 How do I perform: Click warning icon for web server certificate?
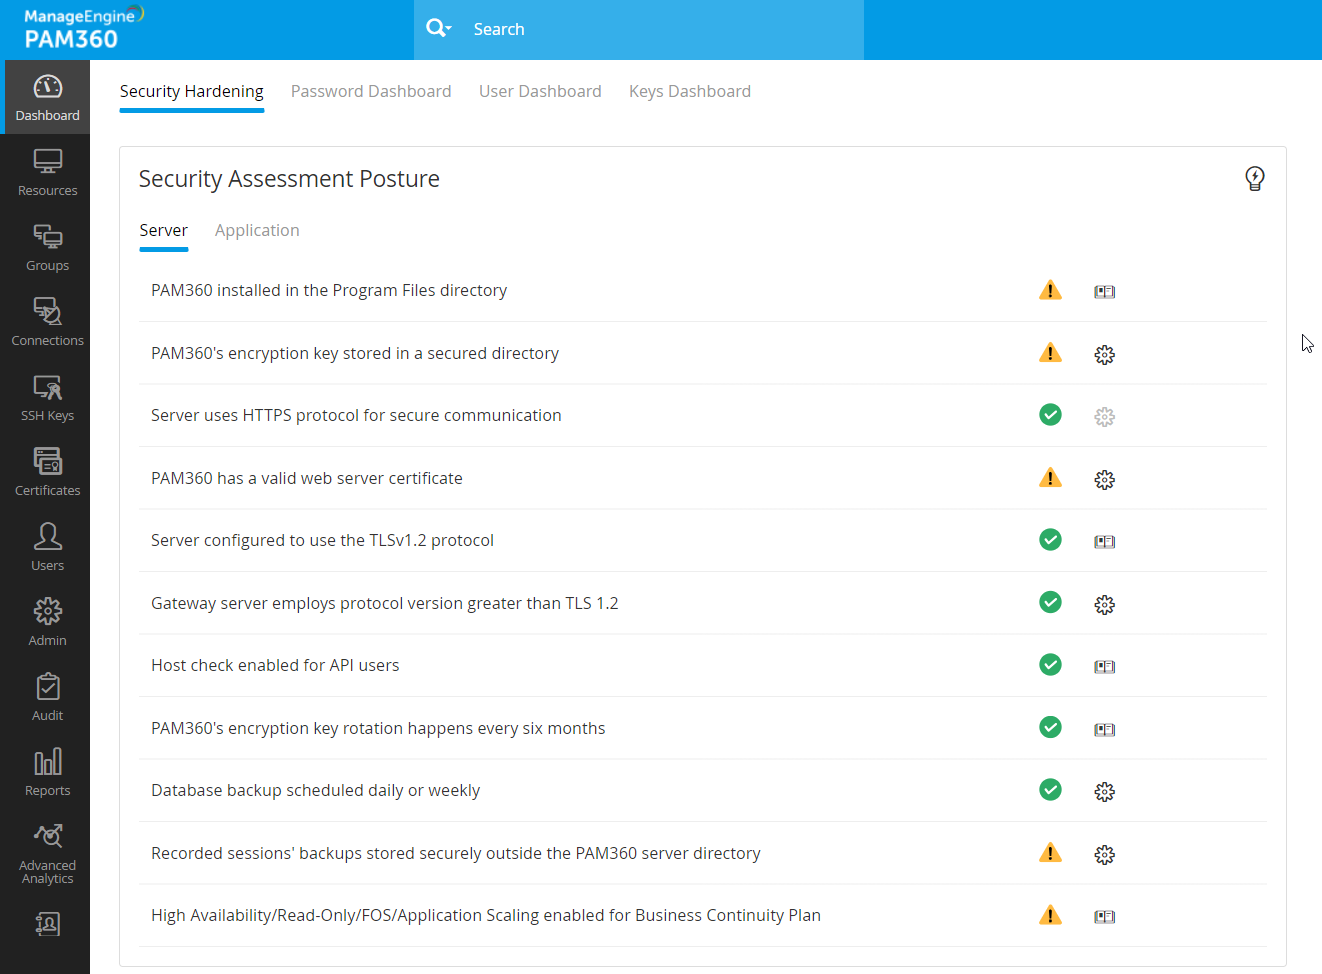(1050, 478)
